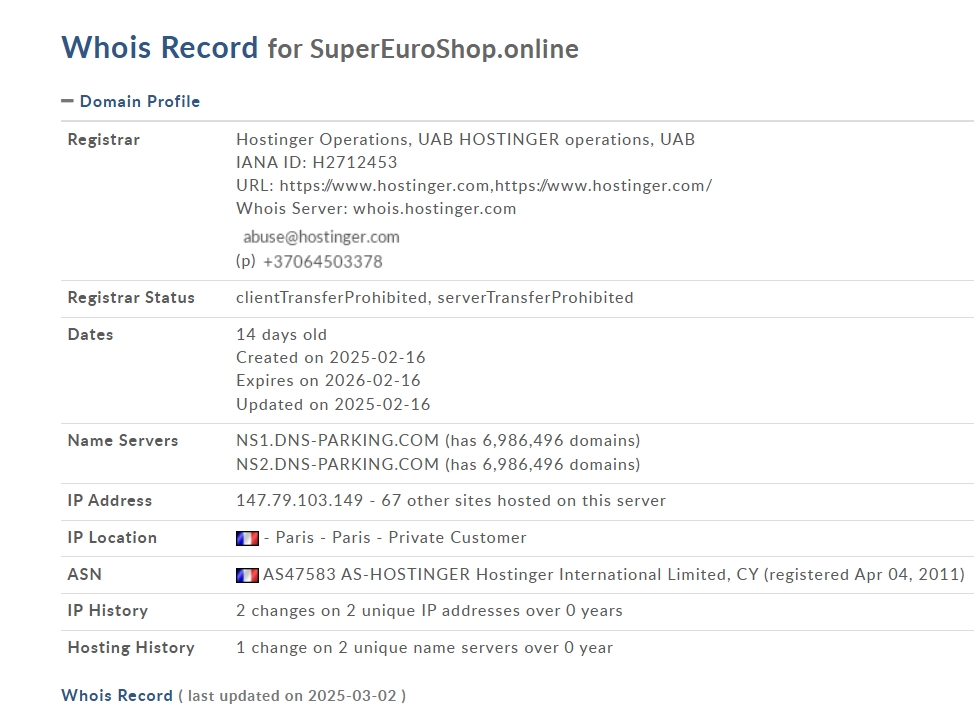Click the IP Address row label
974x709 pixels.
coord(110,500)
